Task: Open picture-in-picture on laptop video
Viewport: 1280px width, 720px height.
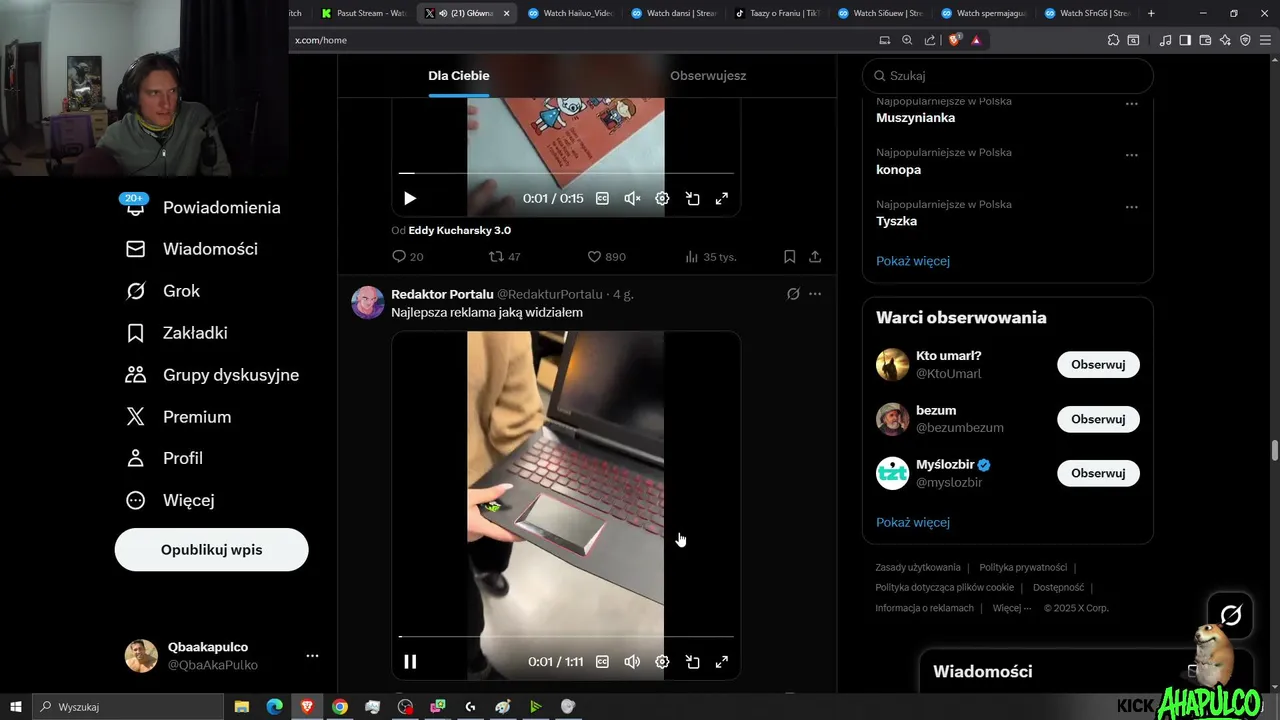Action: coord(692,662)
